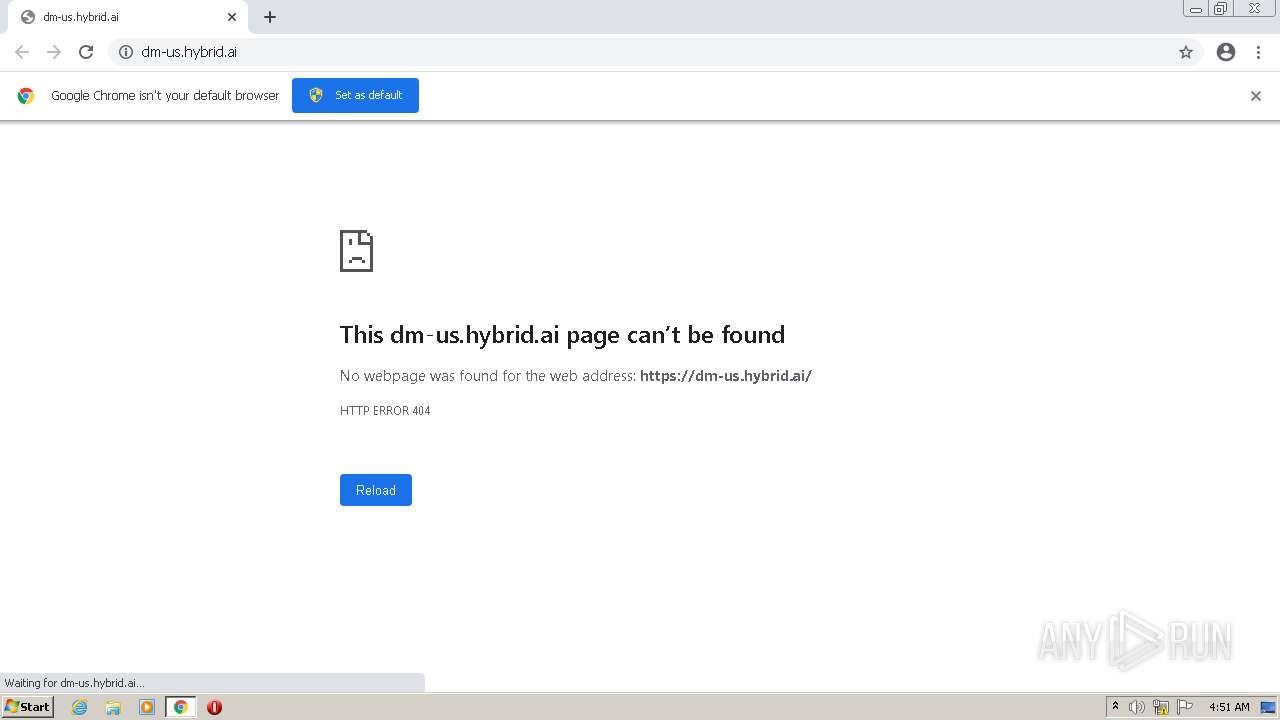
Task: Open Chrome three-dot menu
Action: coord(1259,52)
